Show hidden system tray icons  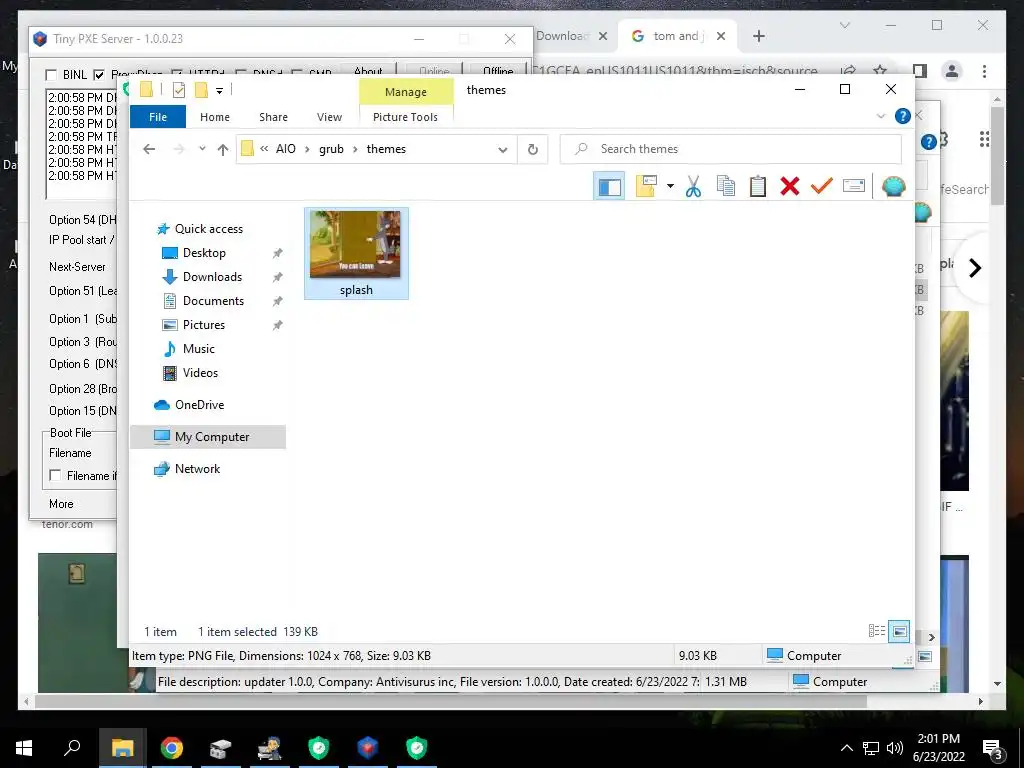click(846, 748)
